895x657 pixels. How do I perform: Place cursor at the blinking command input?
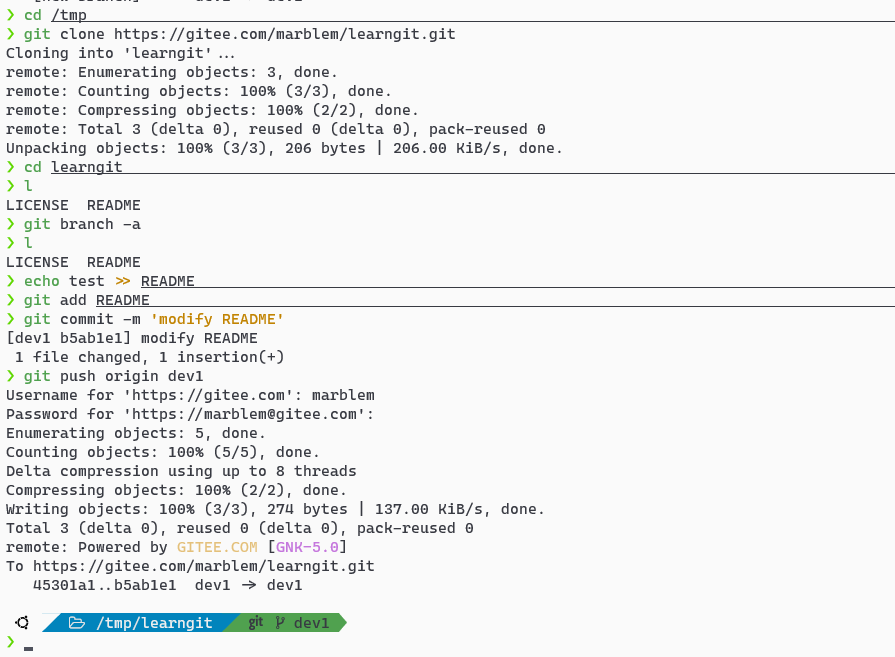tap(29, 647)
